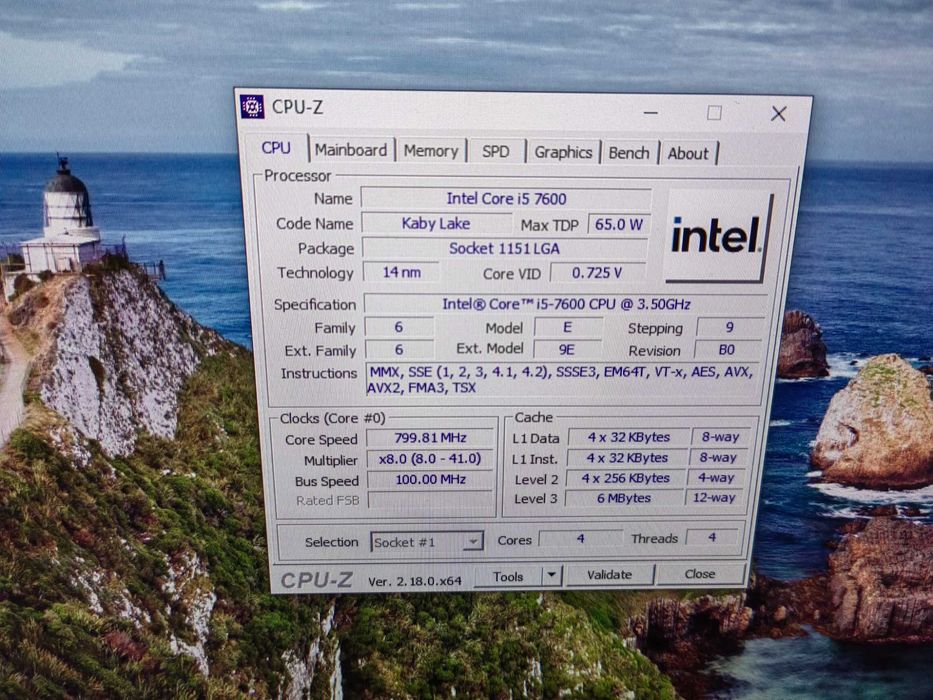Click the Revision value B0
The width and height of the screenshot is (933, 700).
(727, 349)
